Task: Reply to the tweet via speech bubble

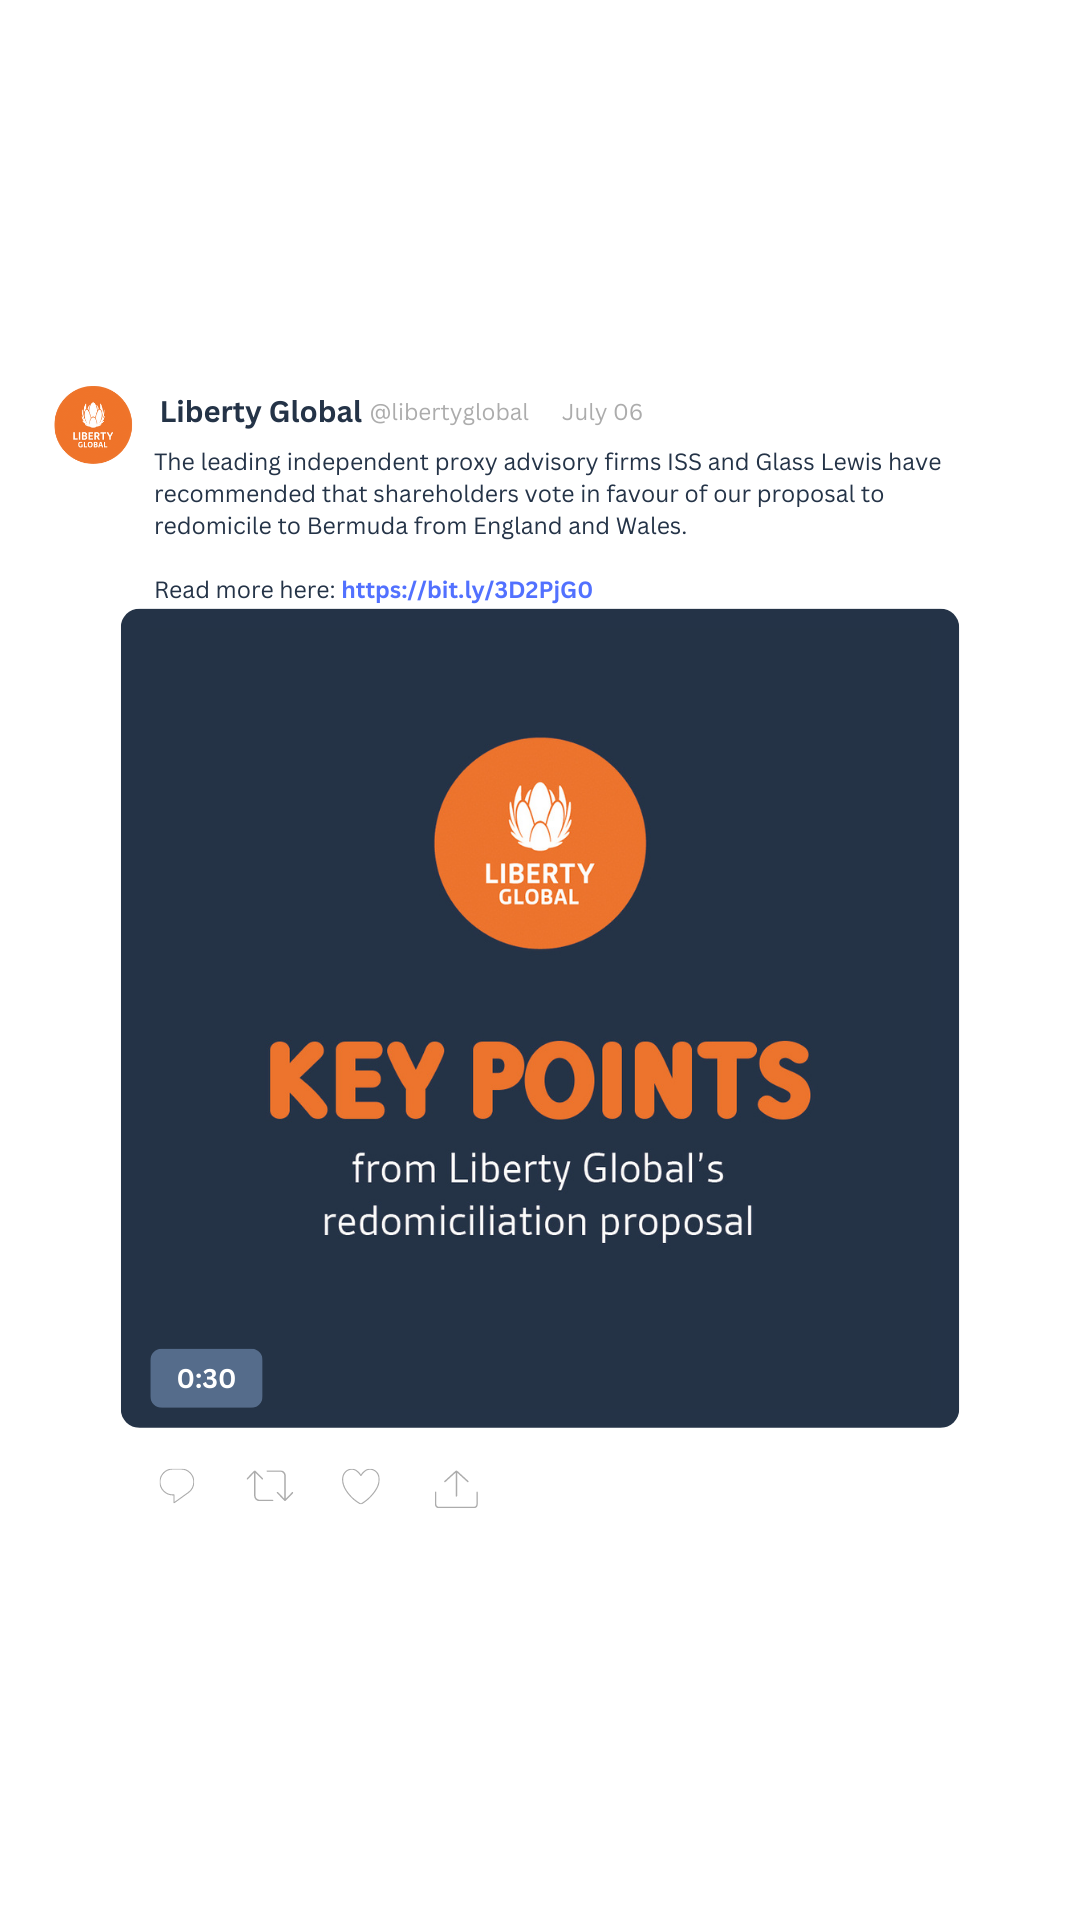Action: coord(177,1486)
